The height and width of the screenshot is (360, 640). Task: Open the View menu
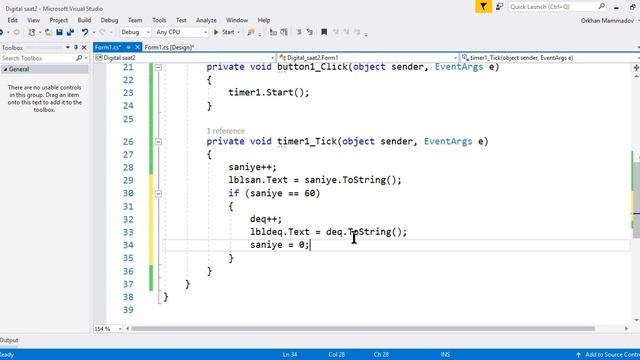(33, 20)
